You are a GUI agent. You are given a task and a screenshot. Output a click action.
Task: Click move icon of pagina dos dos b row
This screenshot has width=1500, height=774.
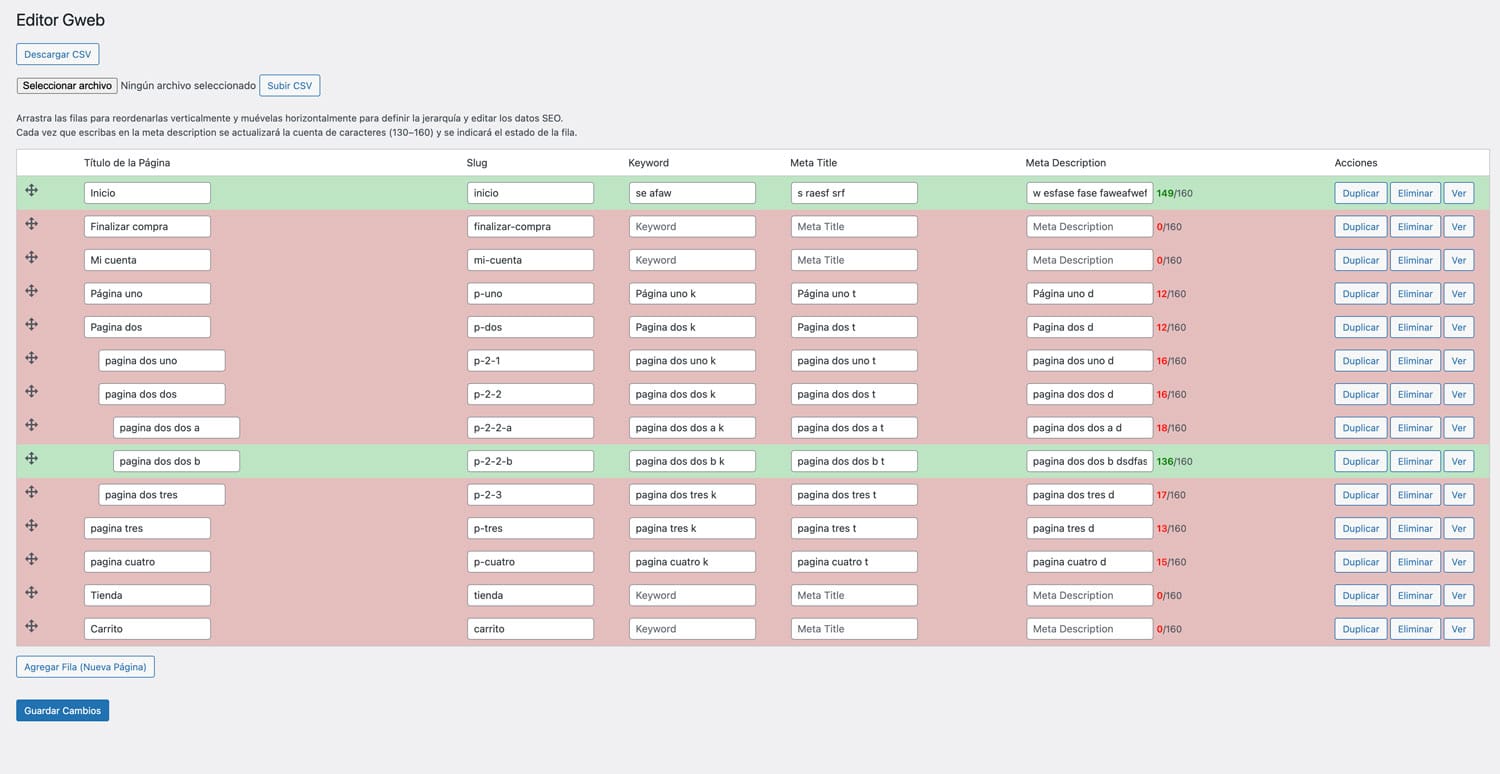point(32,458)
